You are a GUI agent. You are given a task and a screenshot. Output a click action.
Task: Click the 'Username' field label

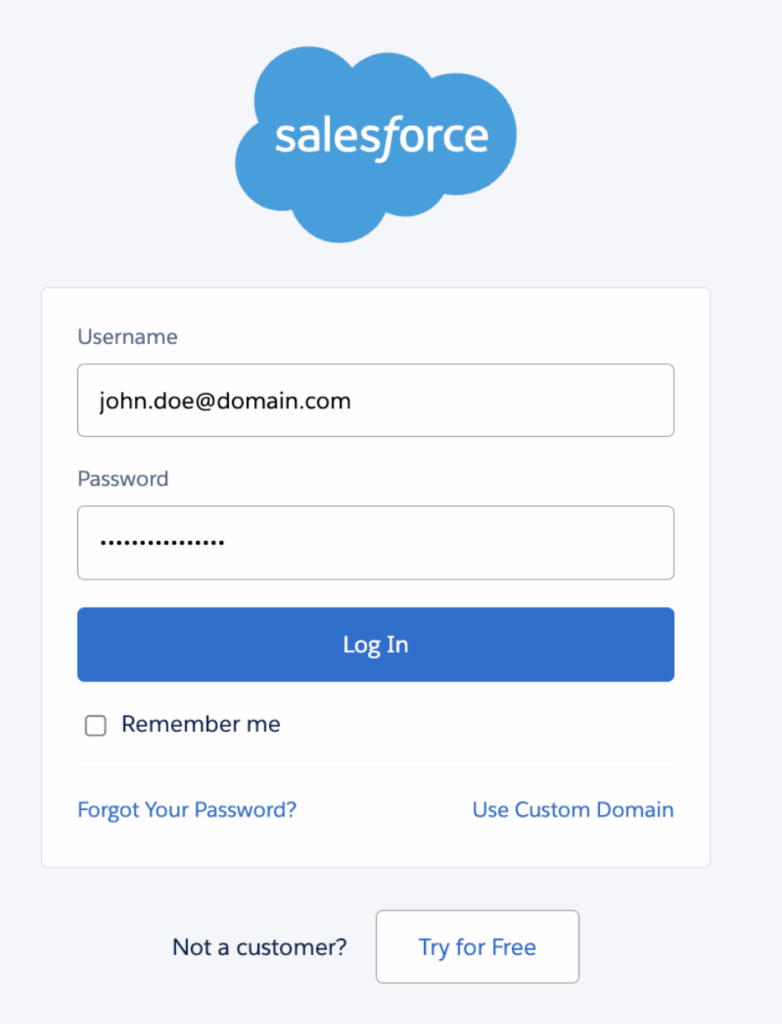(x=127, y=337)
